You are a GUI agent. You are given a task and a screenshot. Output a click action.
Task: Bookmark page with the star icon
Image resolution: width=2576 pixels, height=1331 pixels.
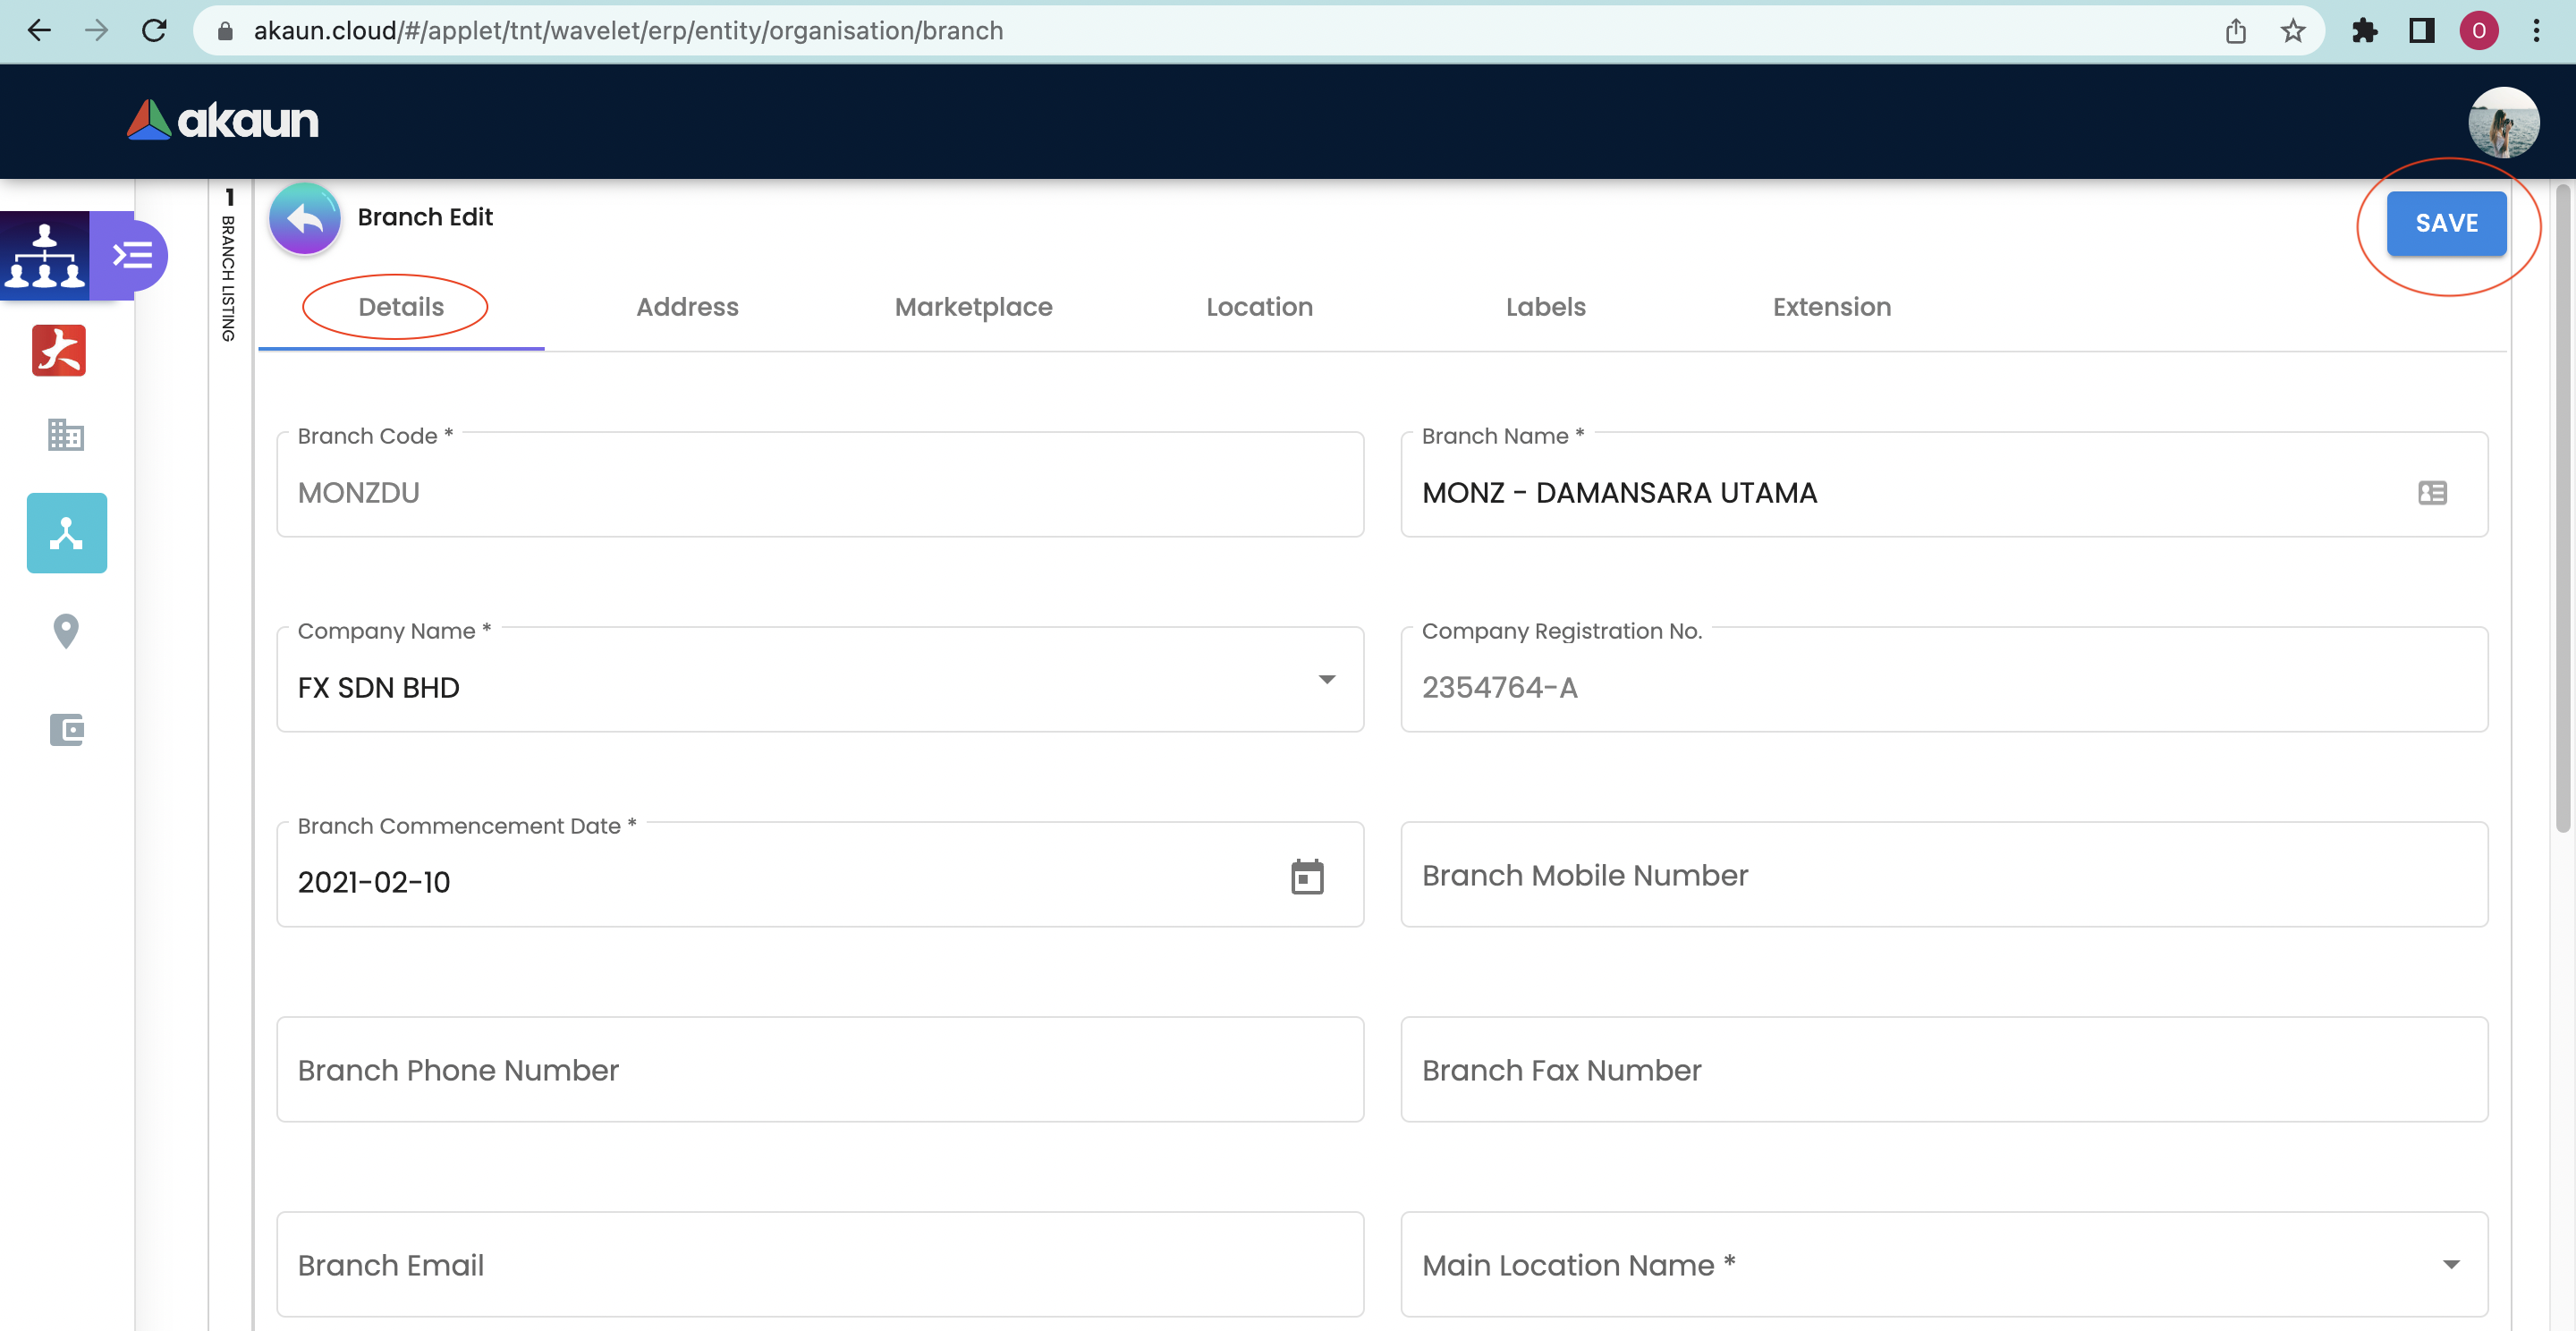2292,31
